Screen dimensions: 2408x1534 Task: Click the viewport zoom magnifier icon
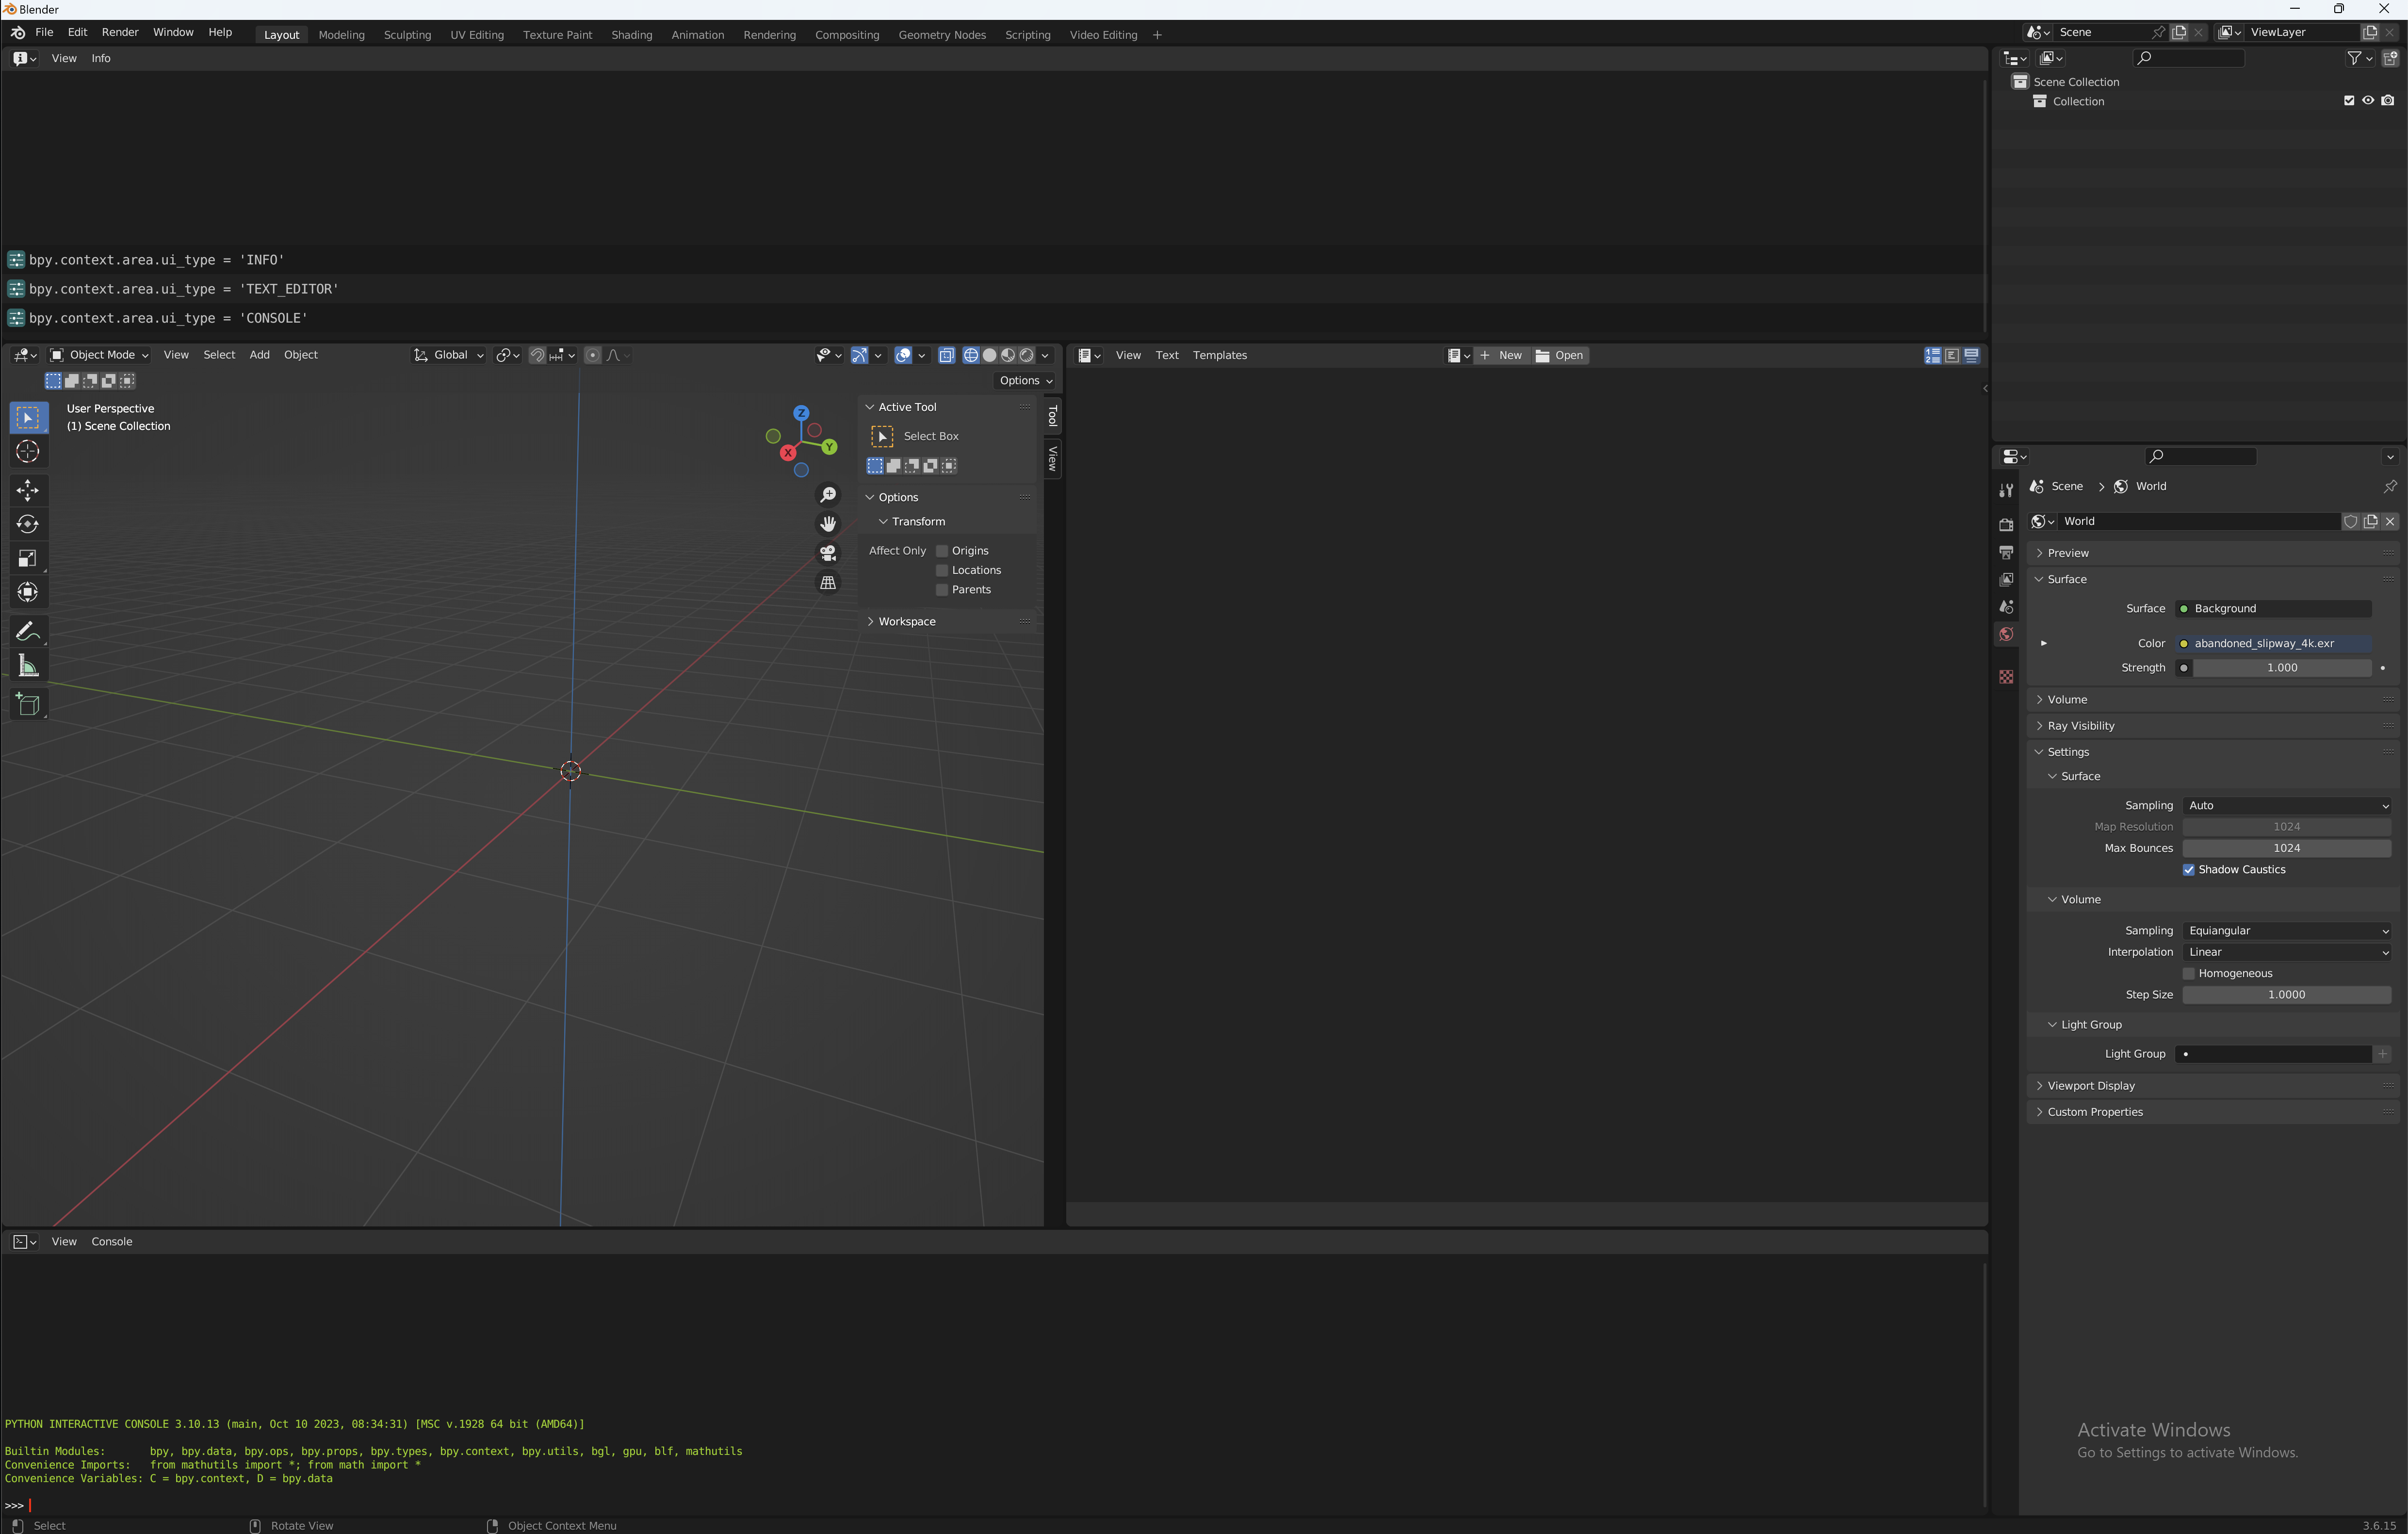[828, 495]
